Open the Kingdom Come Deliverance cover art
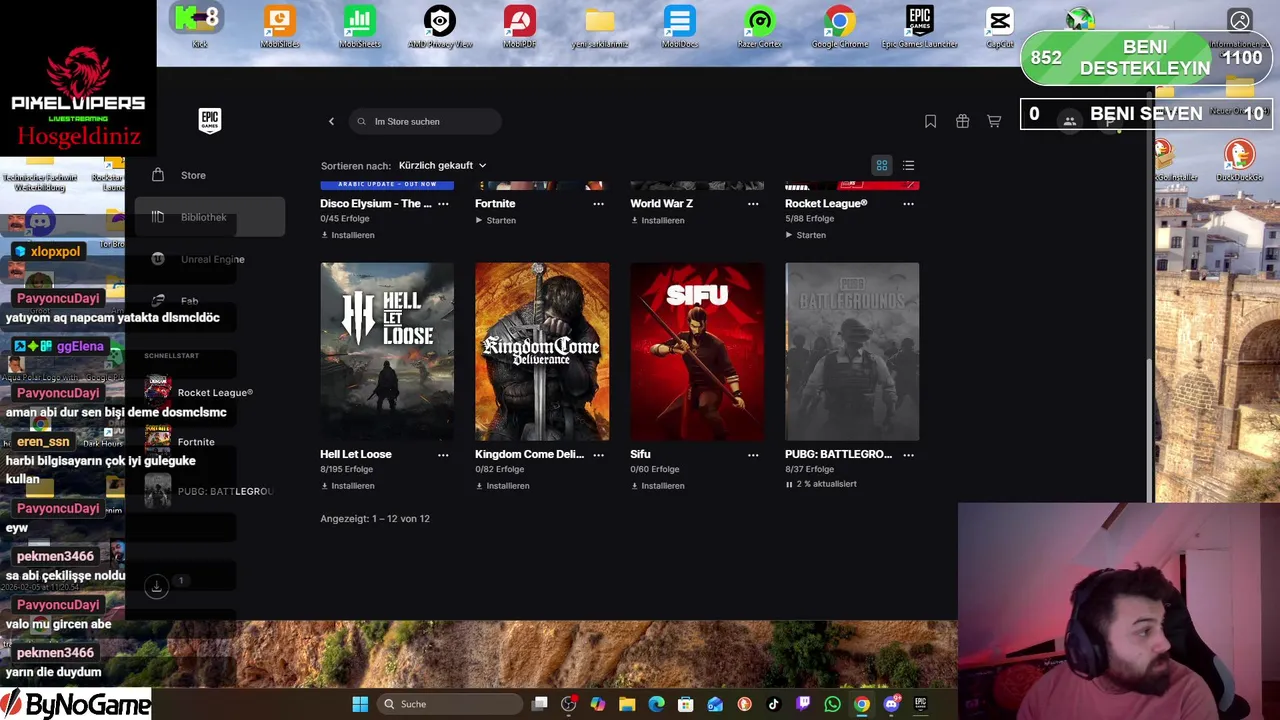 pyautogui.click(x=542, y=351)
